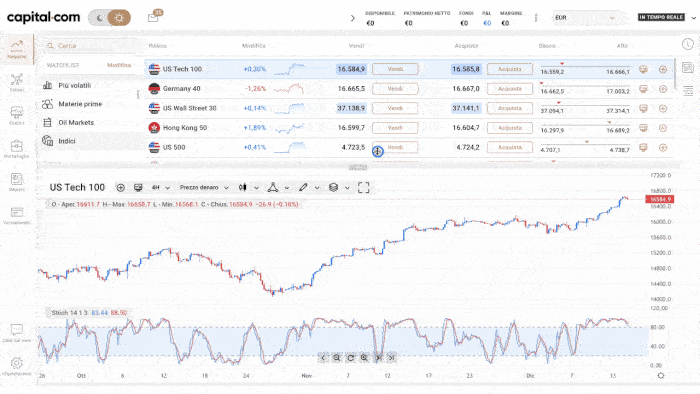This screenshot has height=394, width=700.
Task: Click the Acquista button for US 500
Action: (x=510, y=147)
